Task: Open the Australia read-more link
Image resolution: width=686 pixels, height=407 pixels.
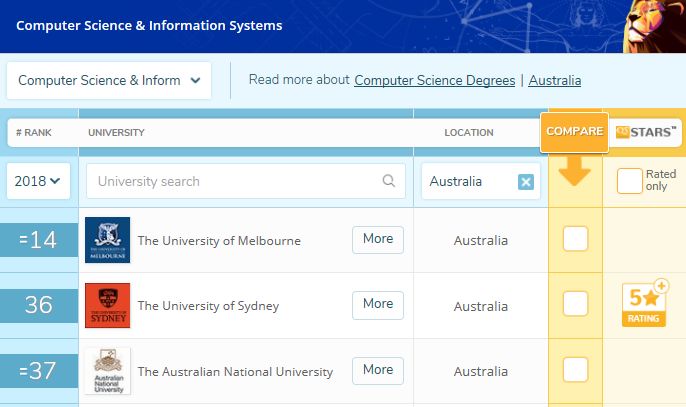Action: coord(555,81)
